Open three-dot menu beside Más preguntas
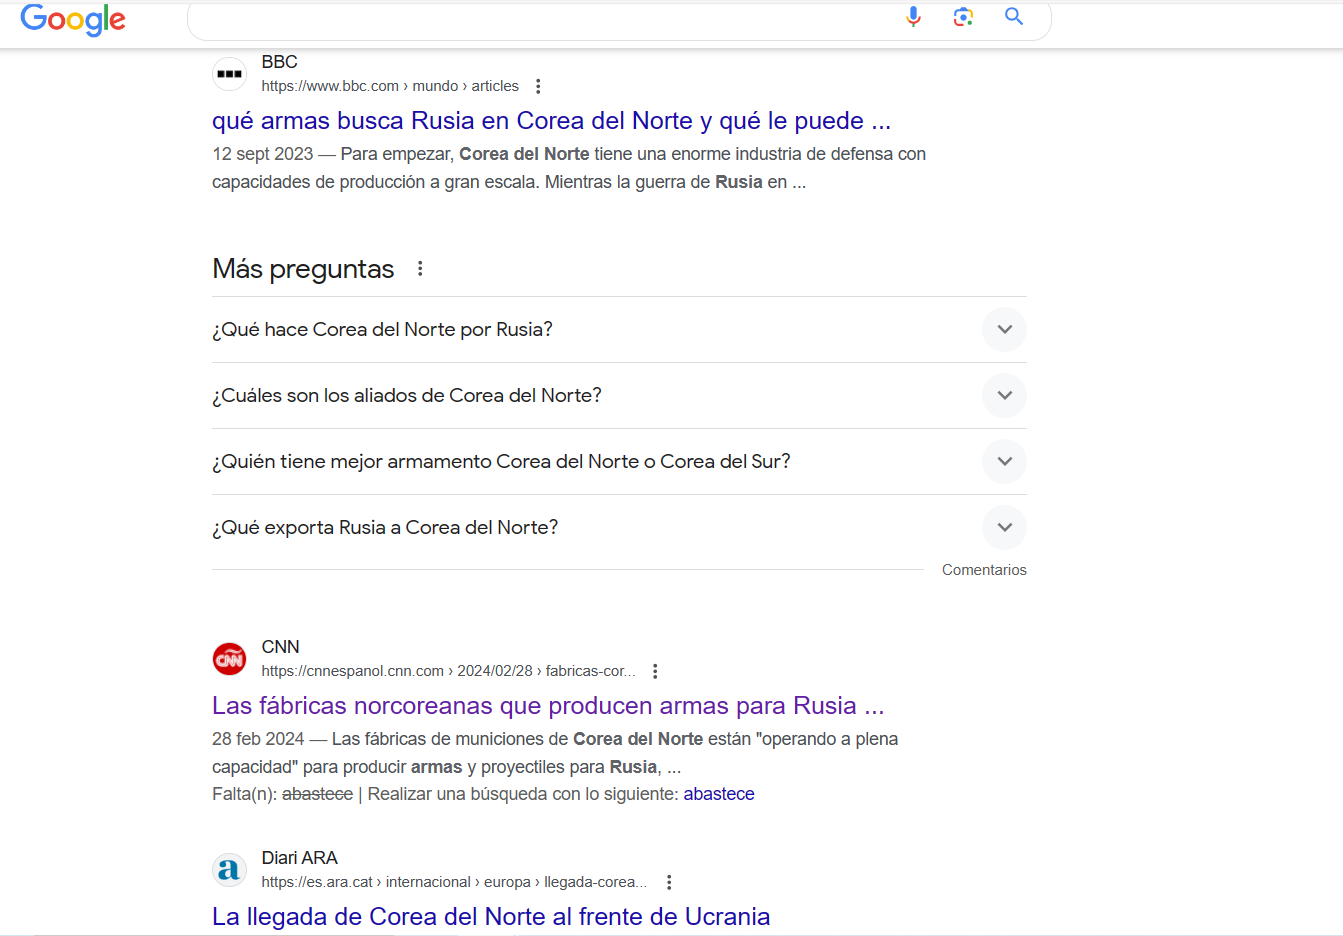This screenshot has height=936, width=1343. point(420,269)
